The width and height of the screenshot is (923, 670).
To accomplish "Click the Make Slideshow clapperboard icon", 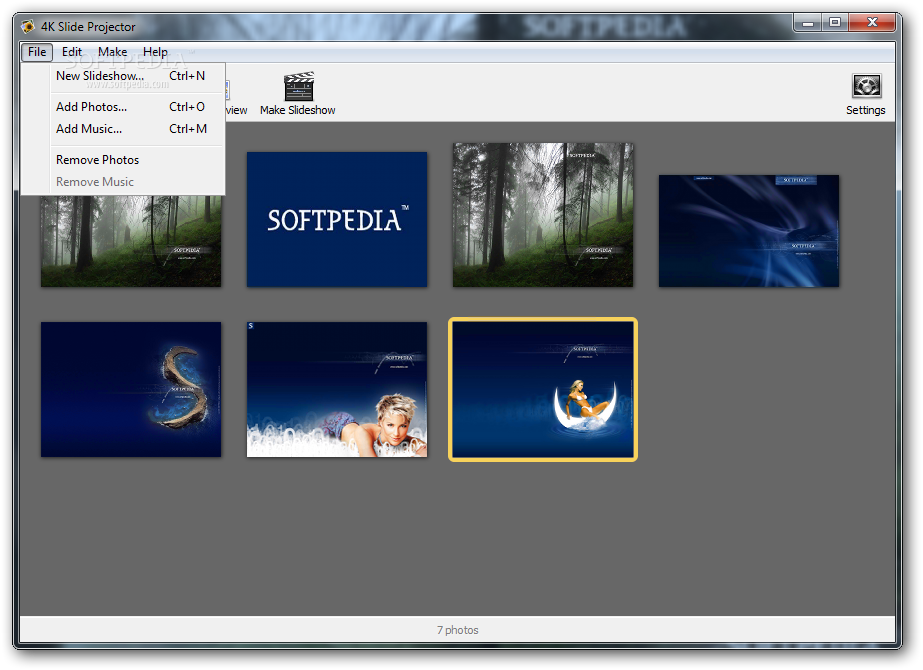I will [298, 87].
